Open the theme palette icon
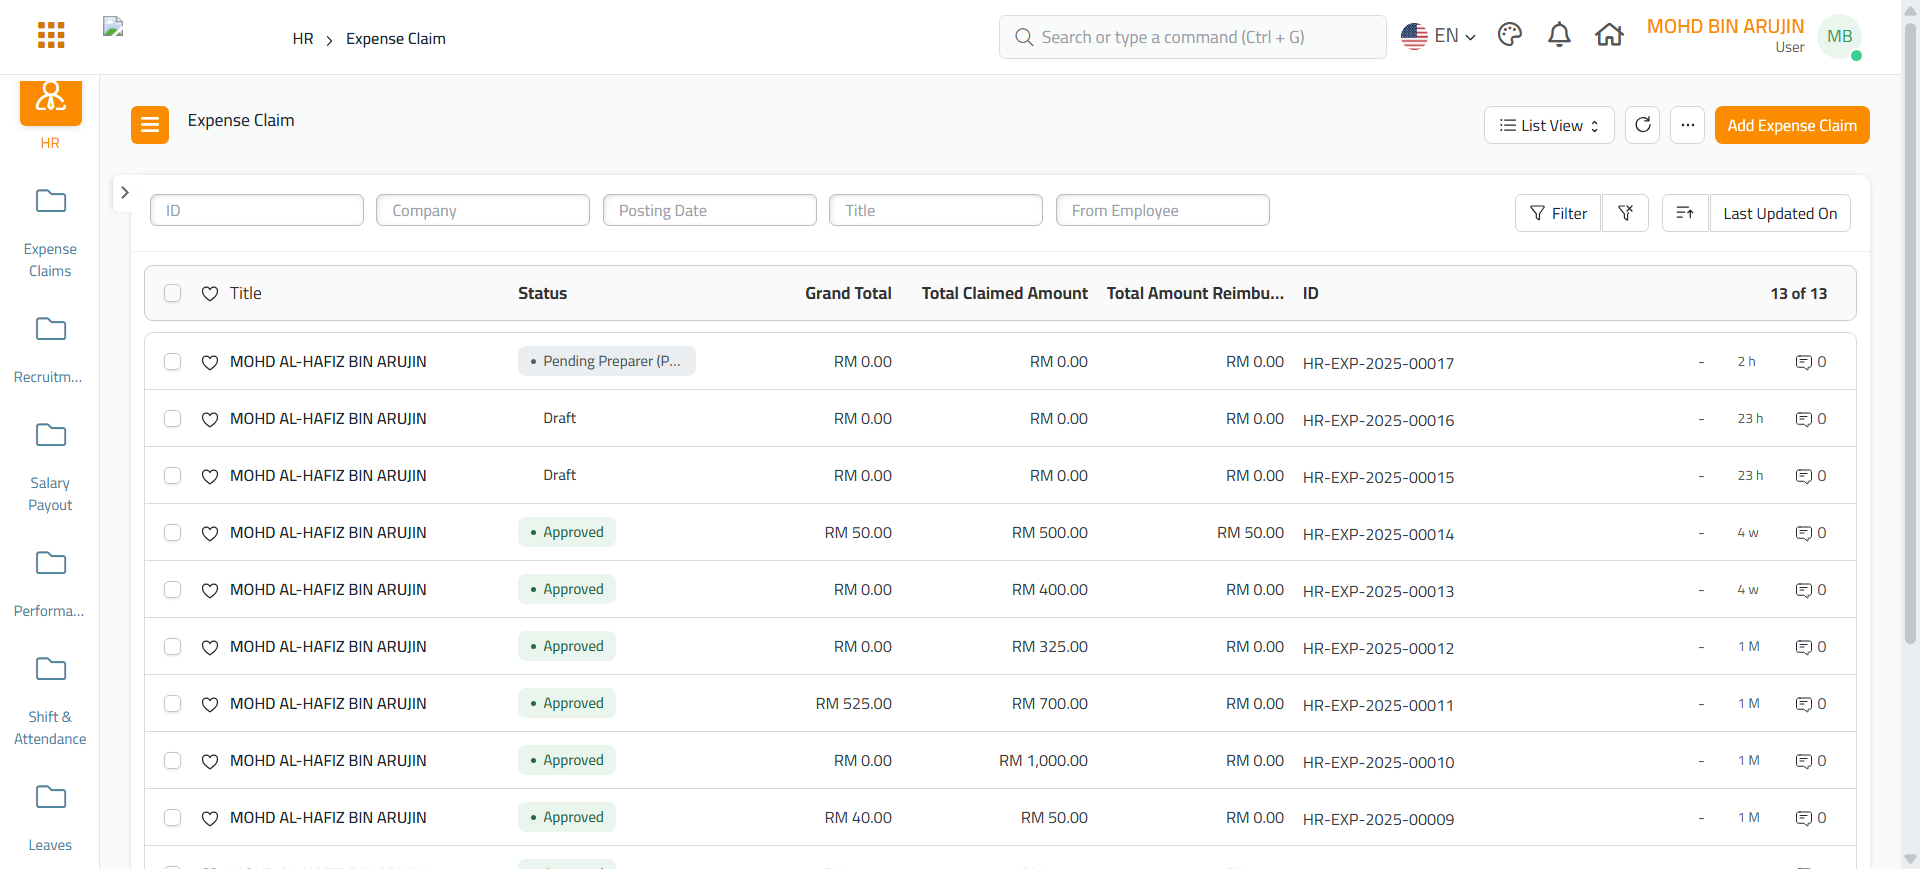Image resolution: width=1920 pixels, height=869 pixels. [1509, 36]
